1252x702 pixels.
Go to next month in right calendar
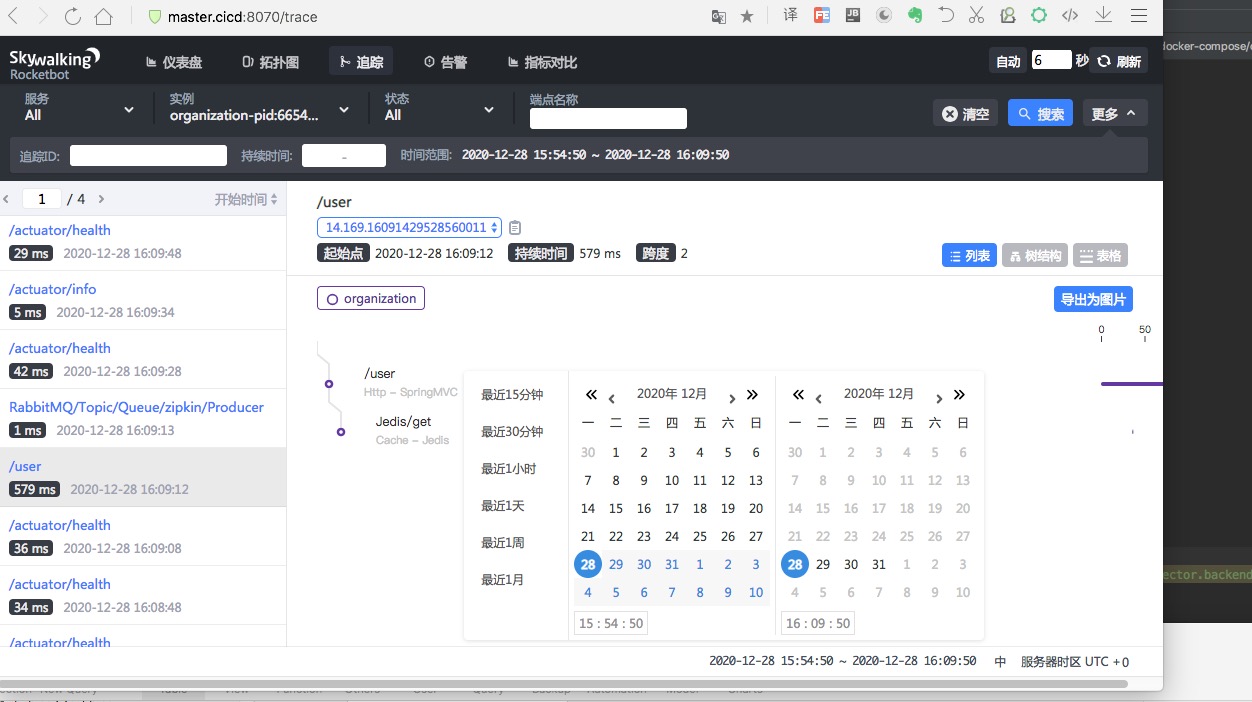[938, 396]
